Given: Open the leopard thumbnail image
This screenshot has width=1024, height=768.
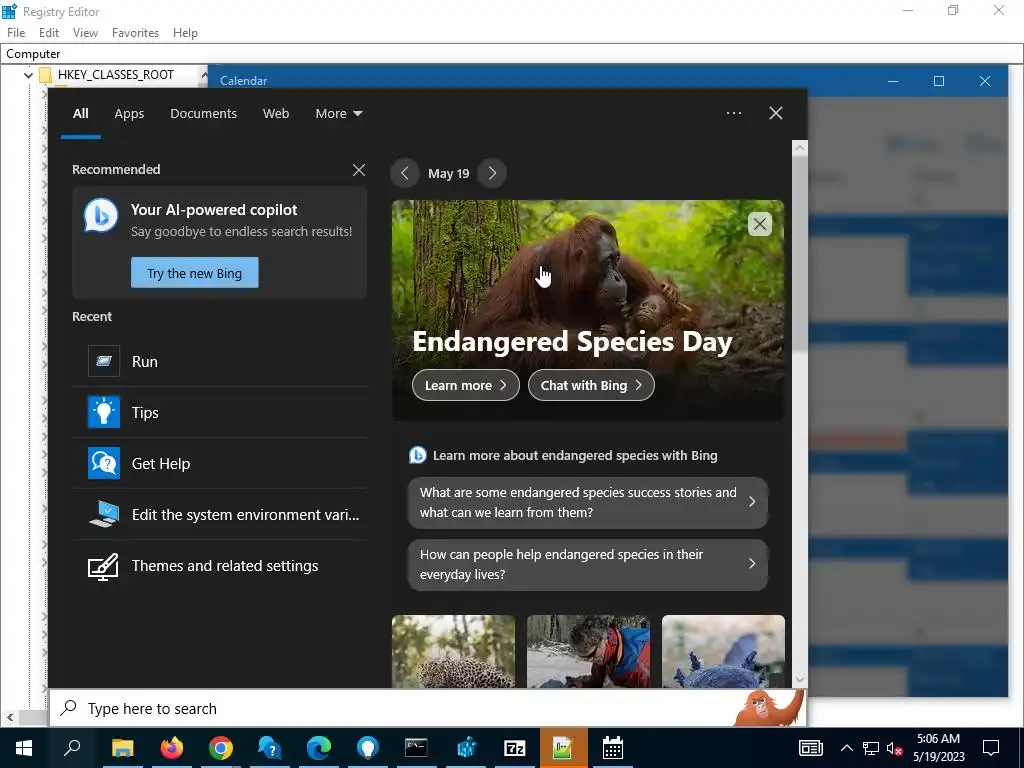Looking at the screenshot, I should [x=453, y=651].
